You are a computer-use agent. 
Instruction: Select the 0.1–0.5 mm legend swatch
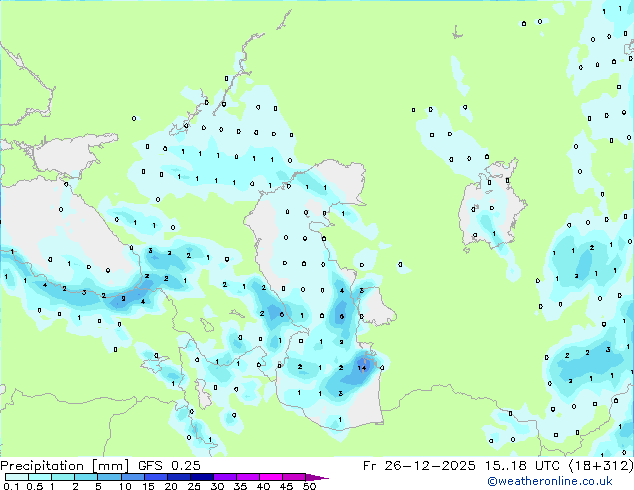click(x=17, y=477)
